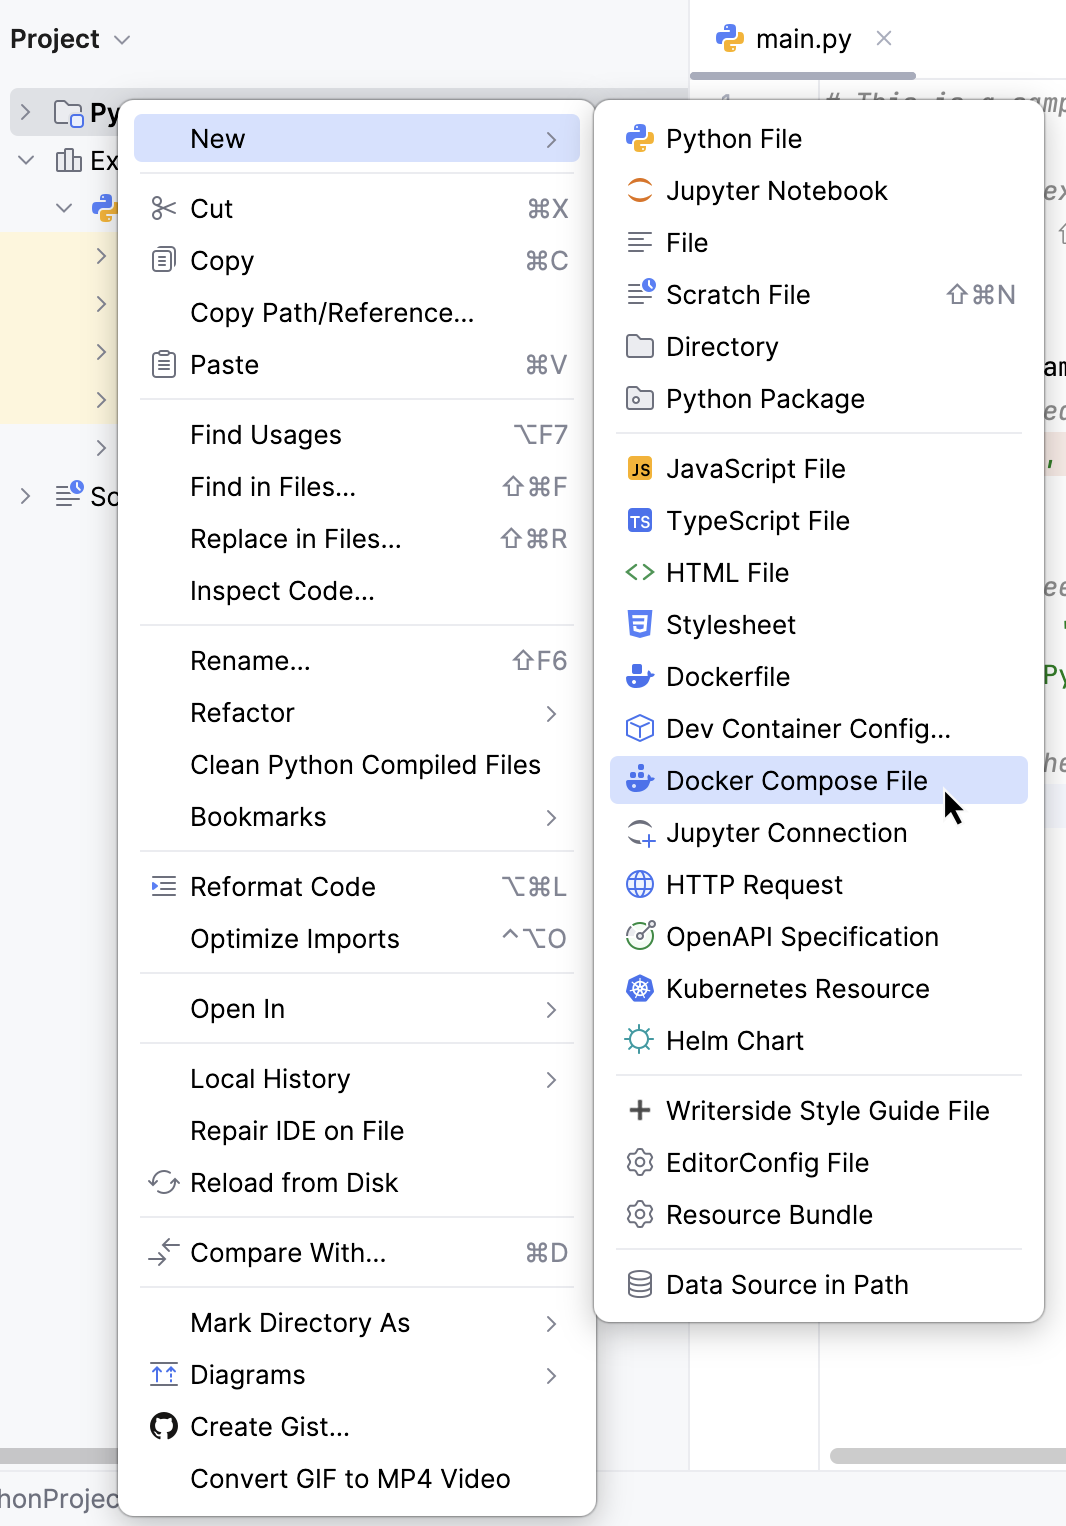Click the Stylesheet CSS icon

click(x=640, y=625)
